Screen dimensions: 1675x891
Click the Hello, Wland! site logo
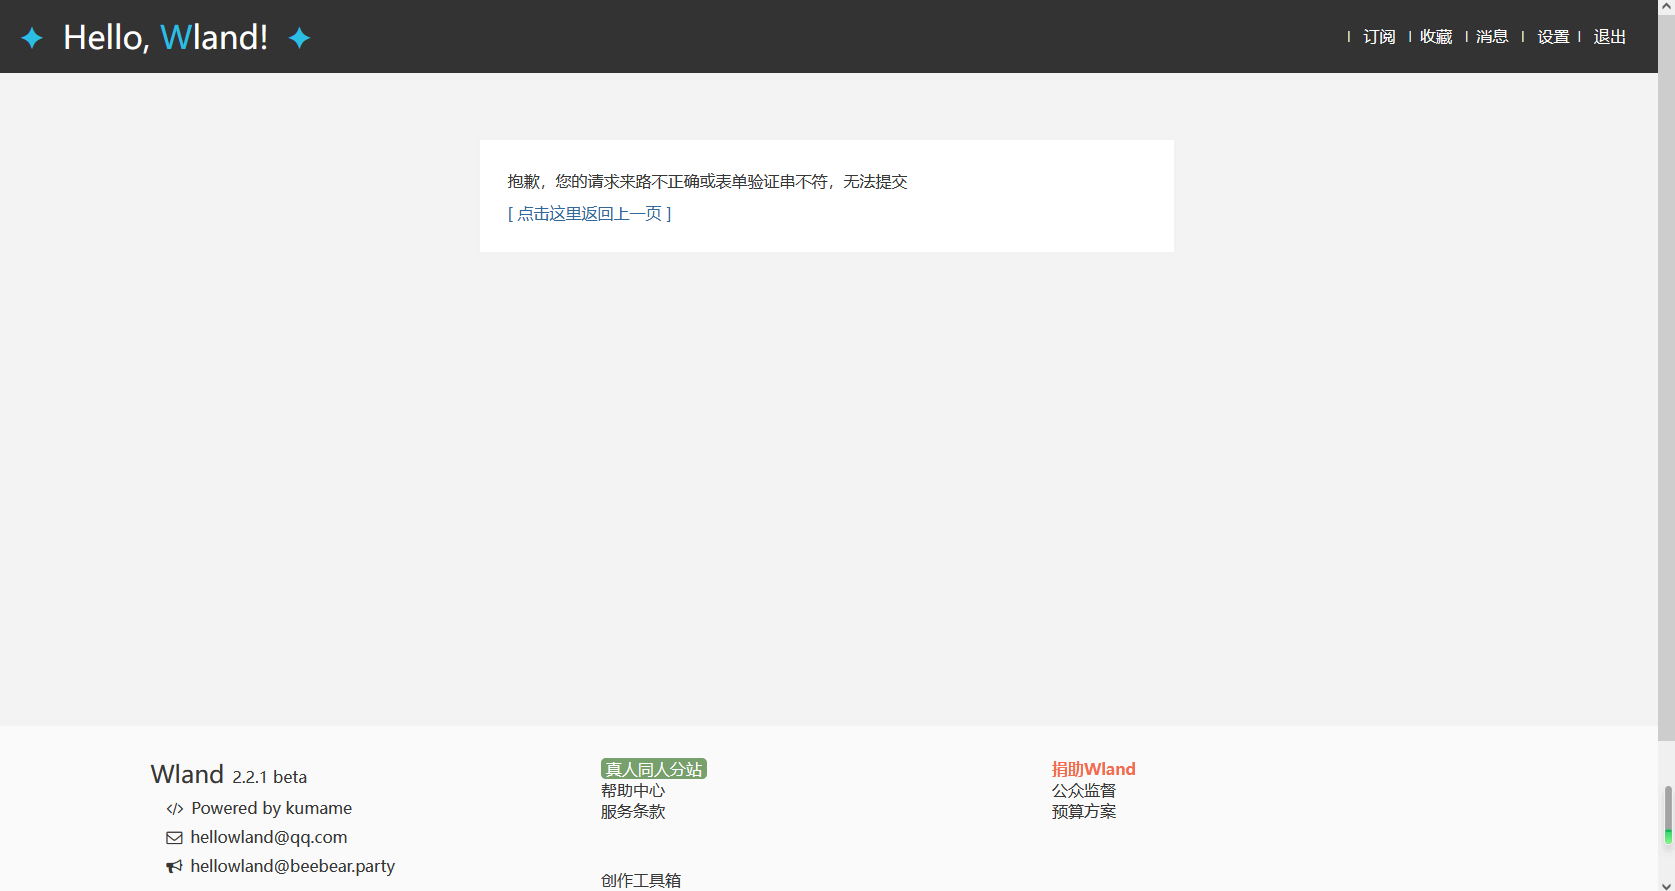tap(165, 37)
